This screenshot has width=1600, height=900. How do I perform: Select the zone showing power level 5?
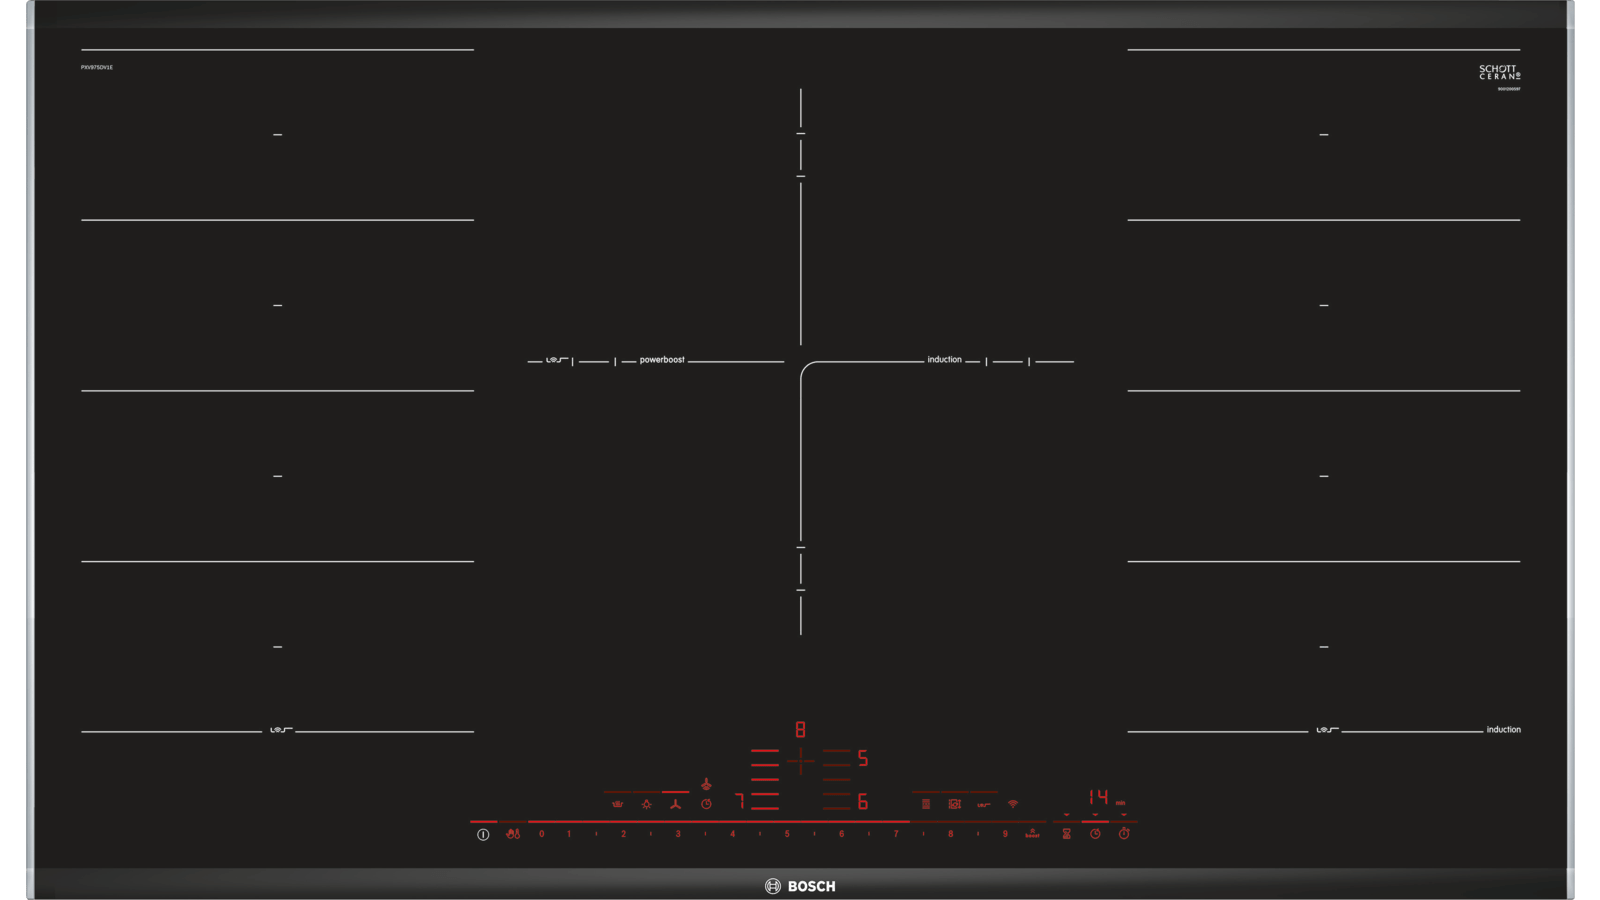click(863, 759)
